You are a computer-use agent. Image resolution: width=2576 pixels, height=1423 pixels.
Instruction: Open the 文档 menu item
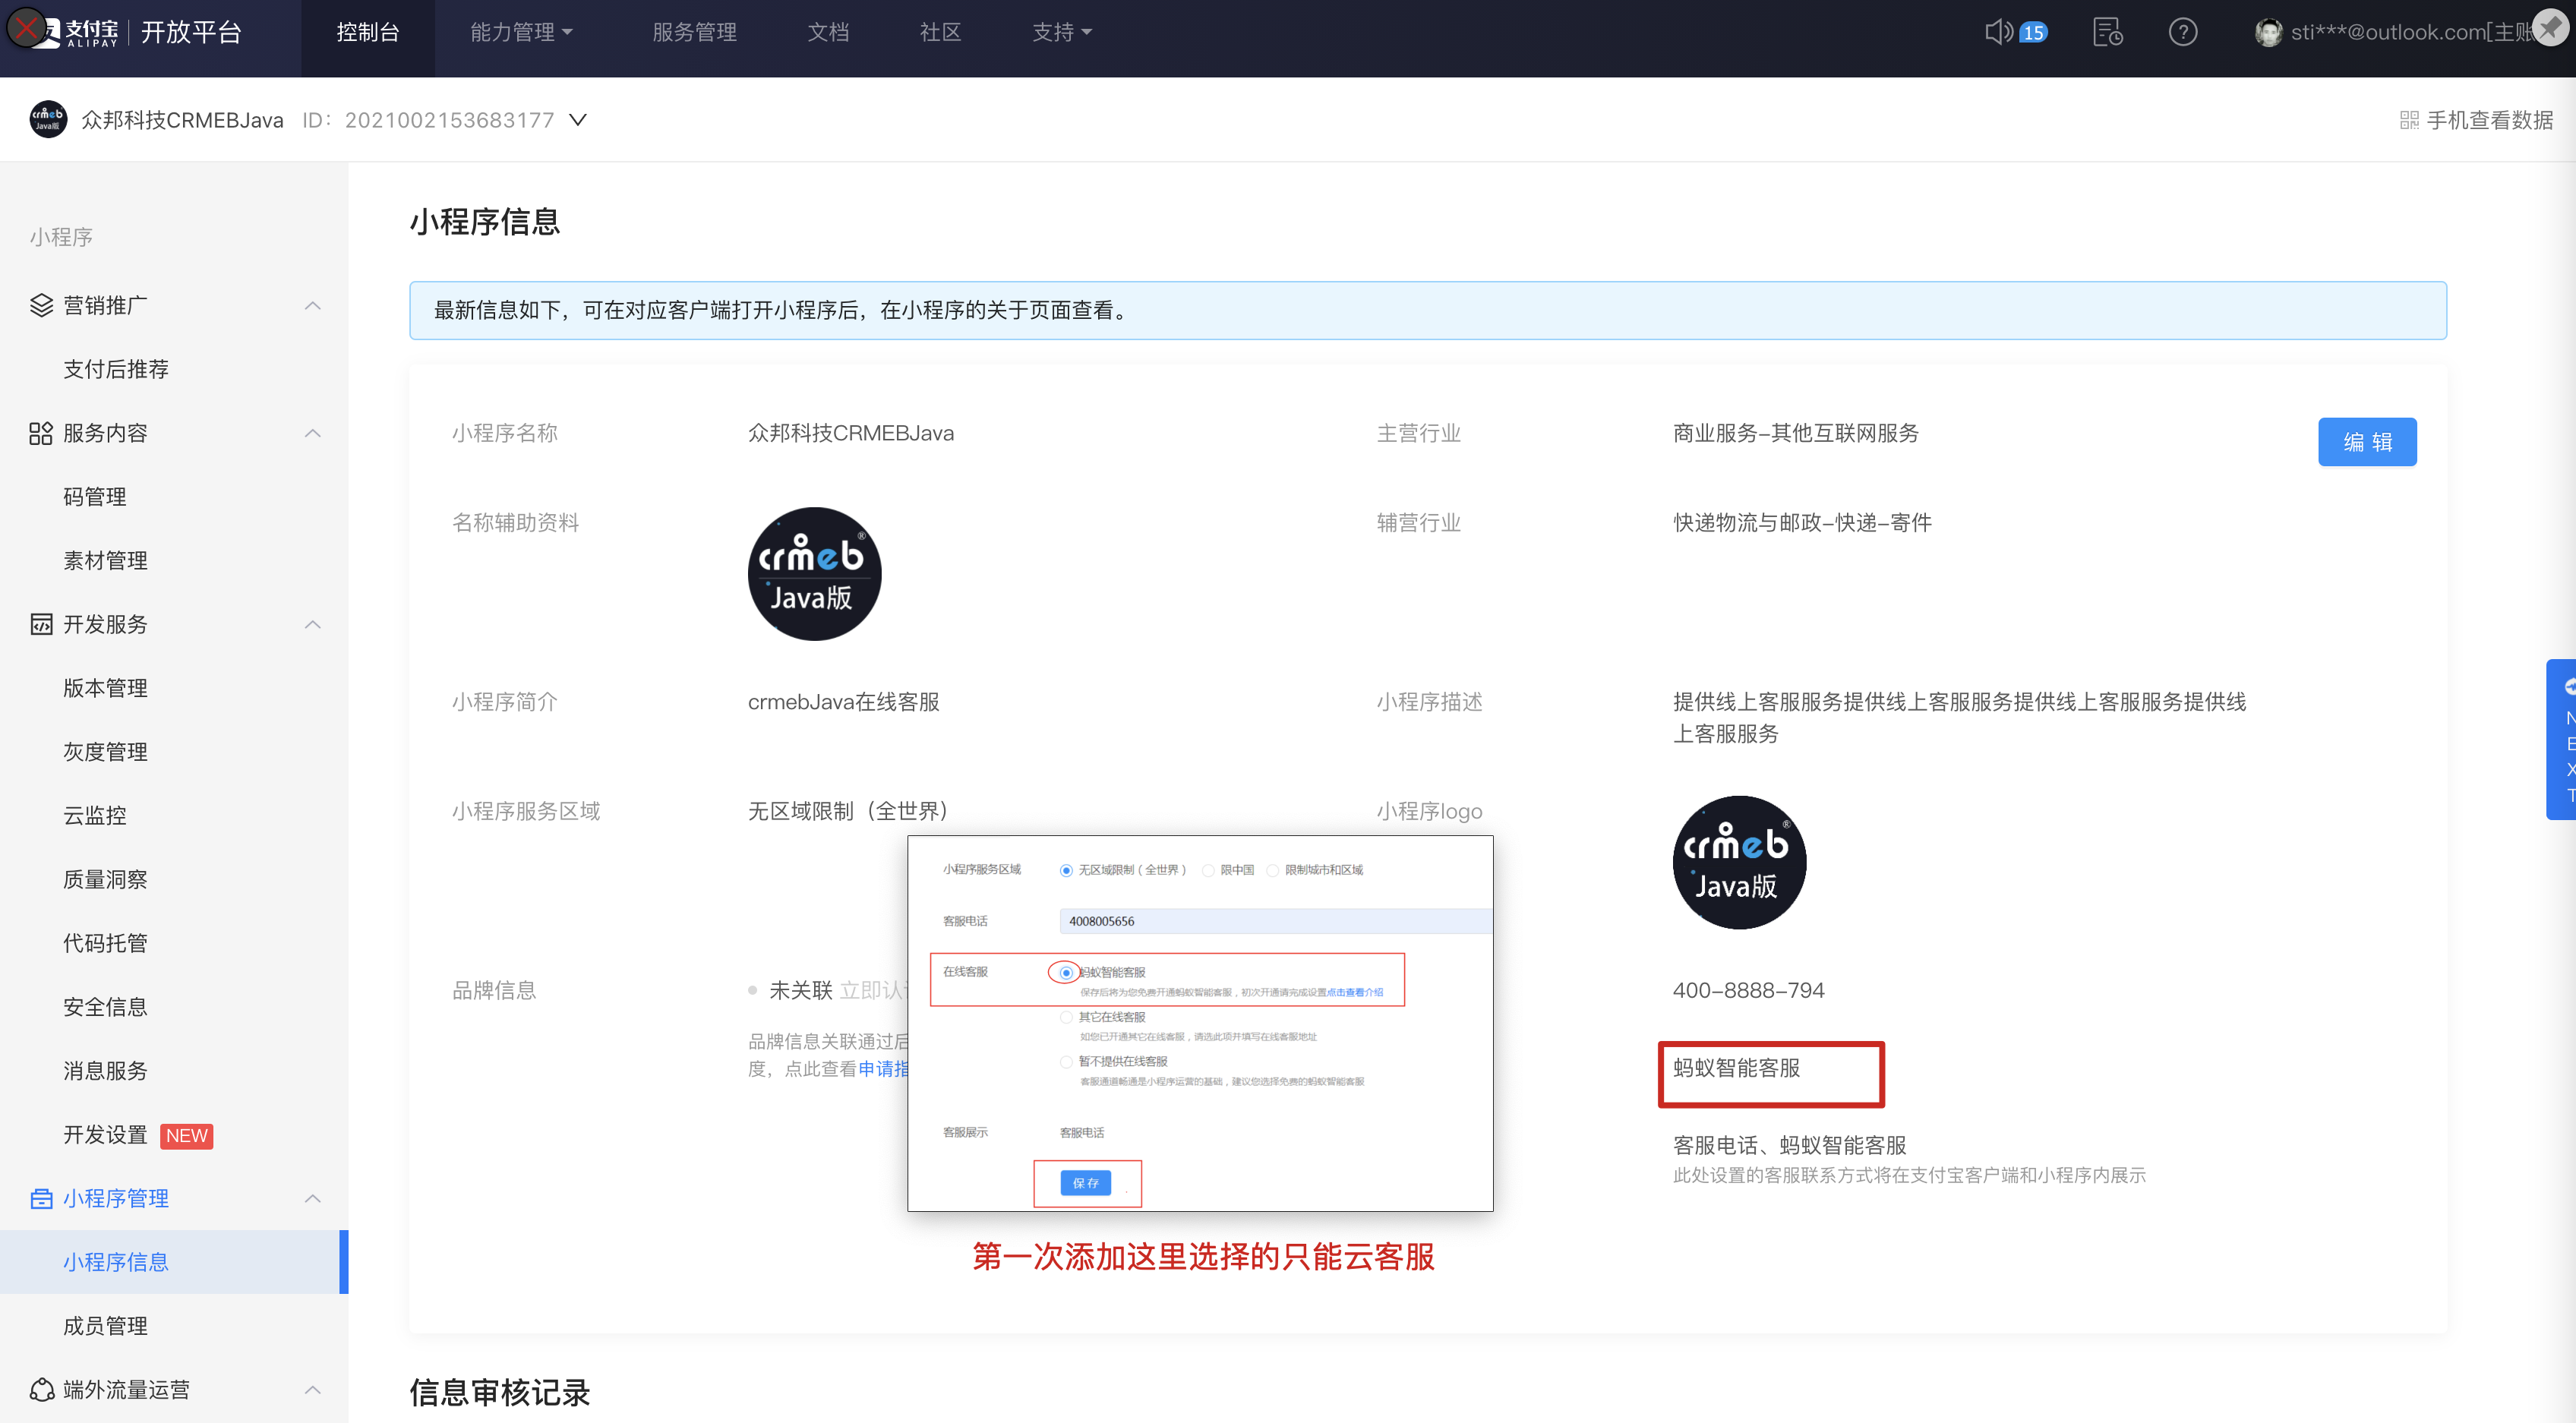[x=828, y=31]
